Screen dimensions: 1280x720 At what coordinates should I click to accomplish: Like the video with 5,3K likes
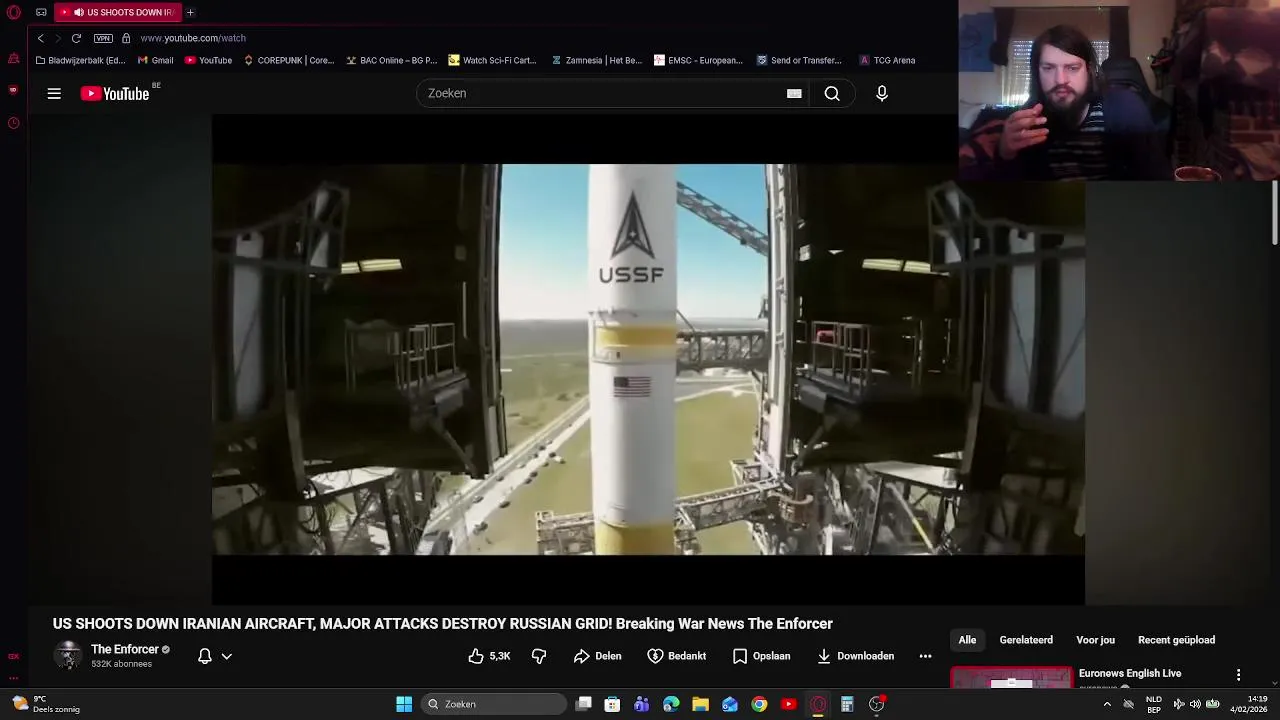pos(489,656)
